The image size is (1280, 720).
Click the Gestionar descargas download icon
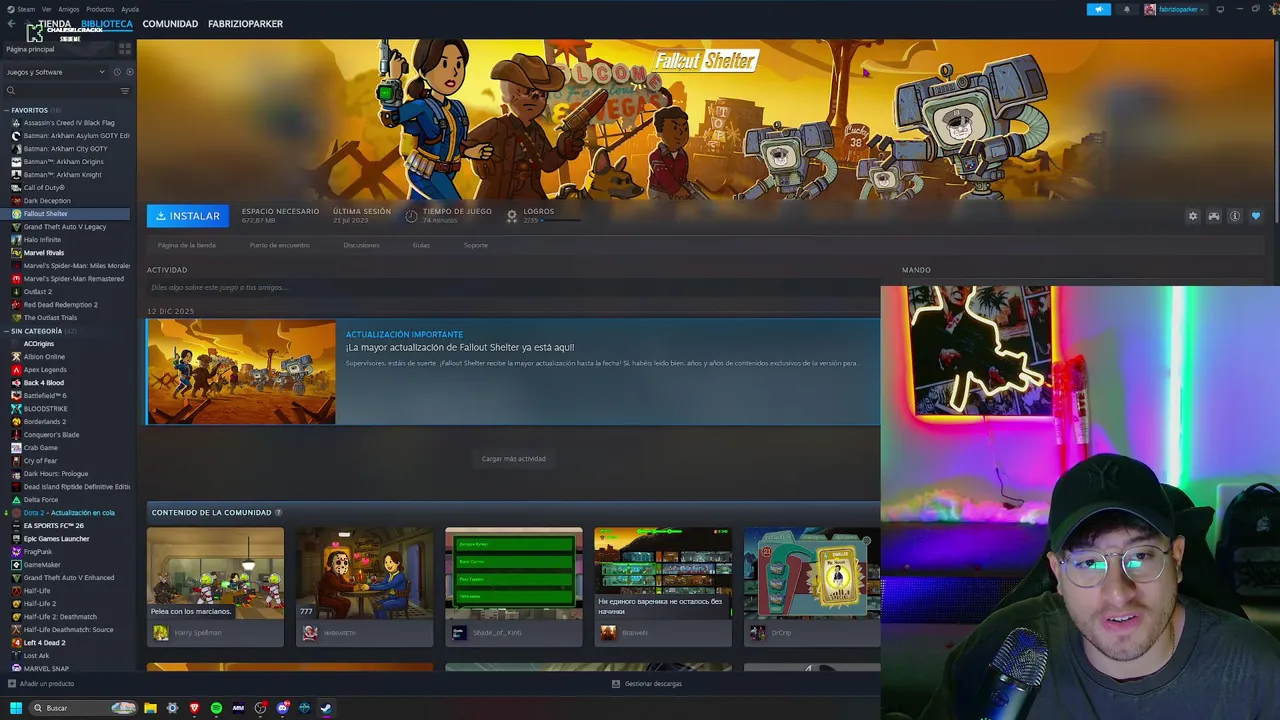click(x=616, y=684)
